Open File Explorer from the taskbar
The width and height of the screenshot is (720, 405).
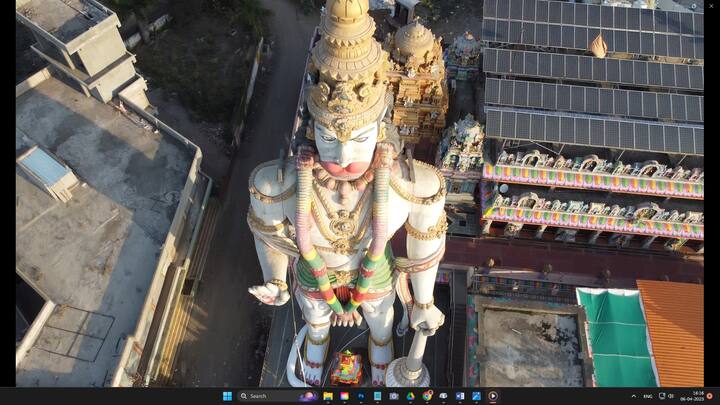tap(328, 396)
